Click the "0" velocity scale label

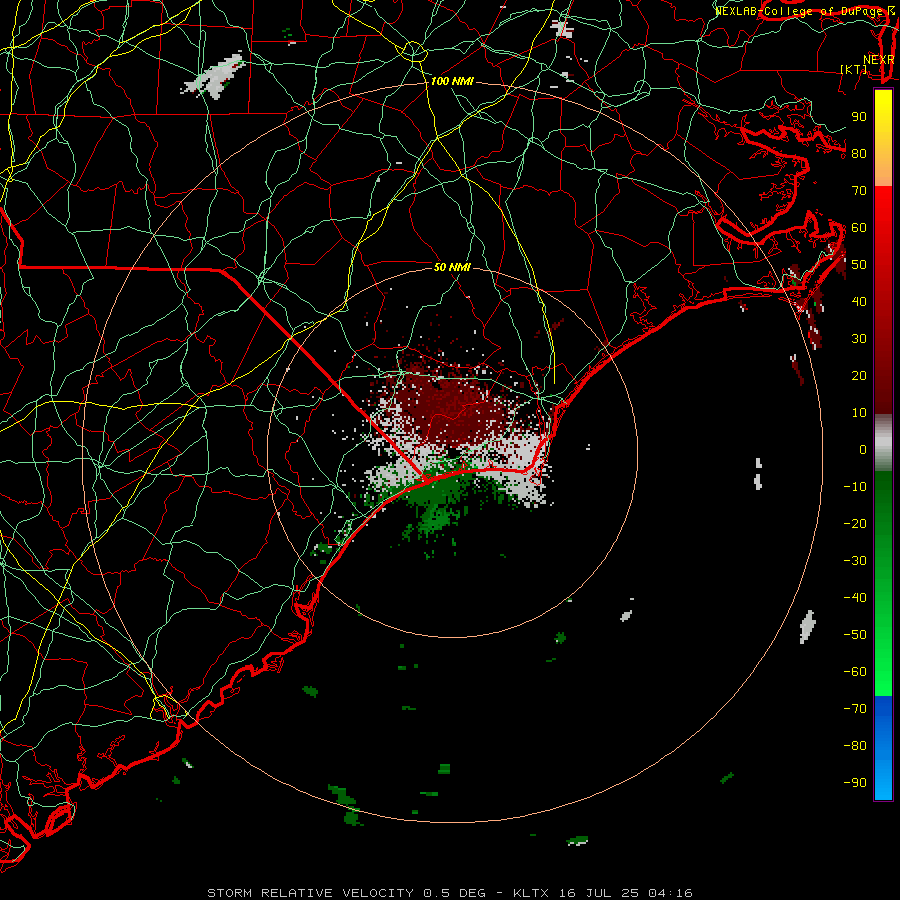863,450
